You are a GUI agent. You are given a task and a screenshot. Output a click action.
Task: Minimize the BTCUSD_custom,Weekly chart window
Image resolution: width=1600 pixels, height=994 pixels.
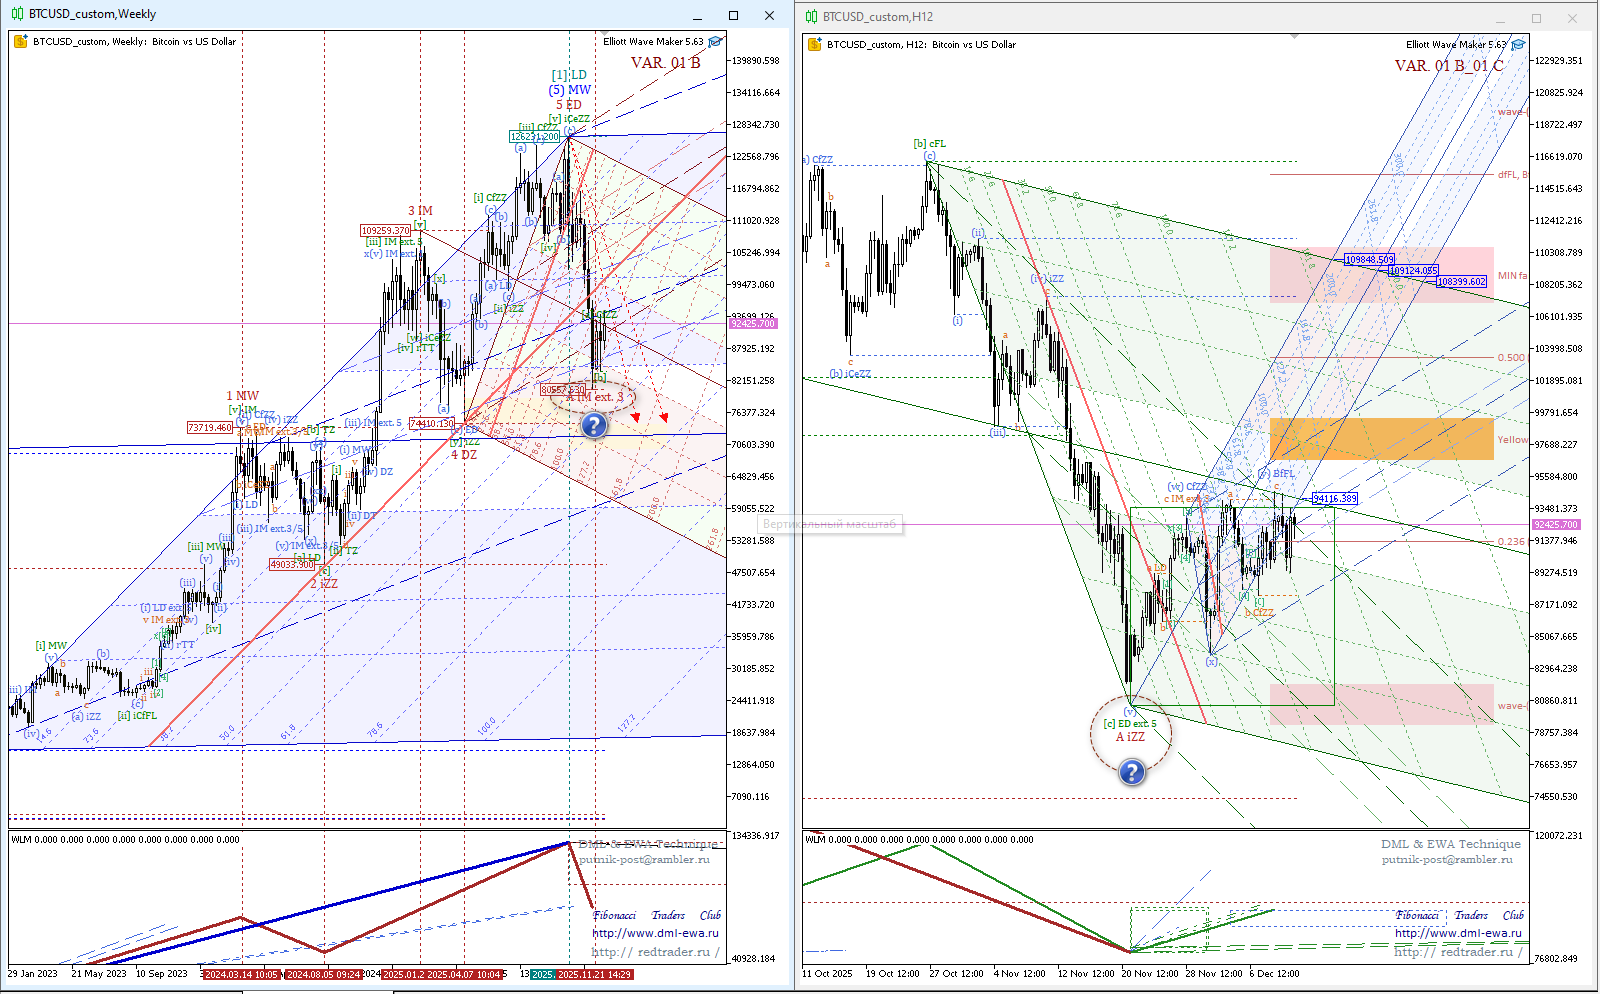698,15
